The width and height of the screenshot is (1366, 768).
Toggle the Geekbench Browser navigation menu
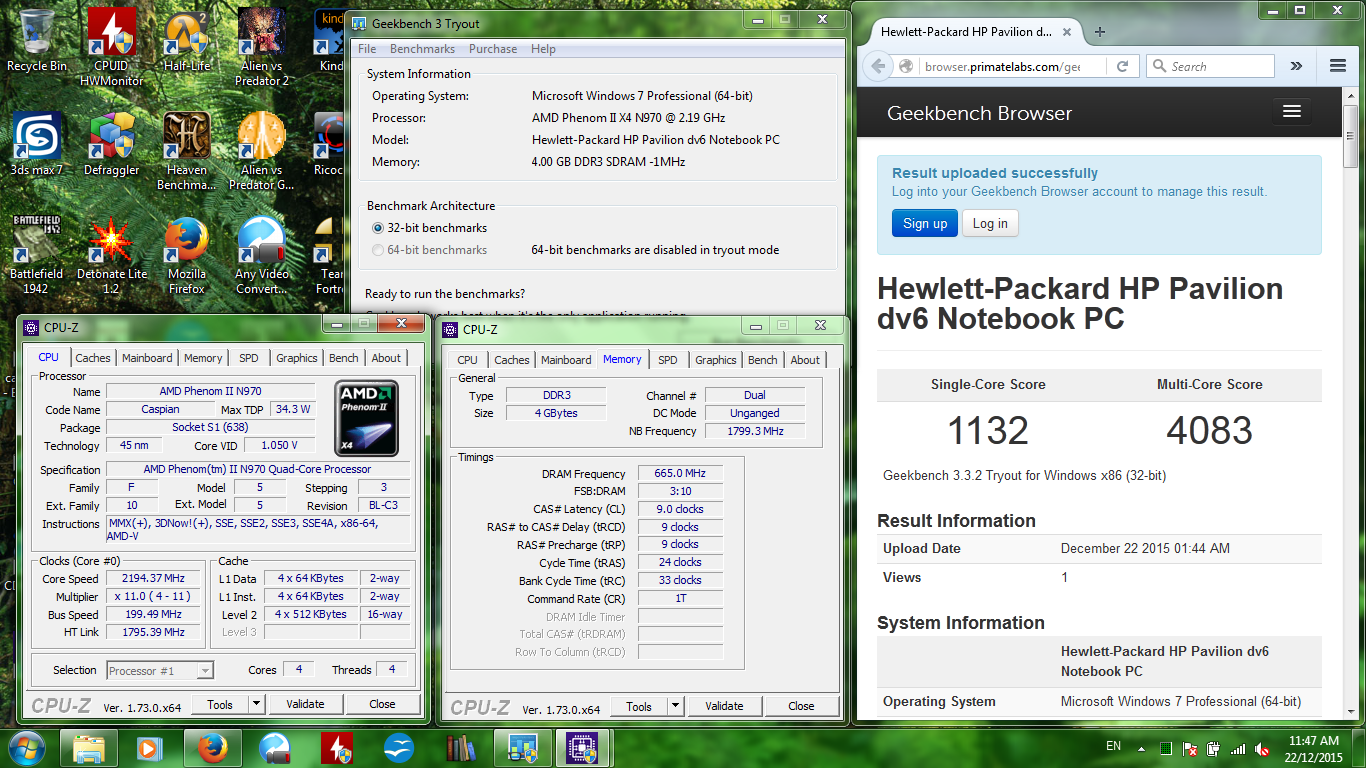[x=1292, y=112]
